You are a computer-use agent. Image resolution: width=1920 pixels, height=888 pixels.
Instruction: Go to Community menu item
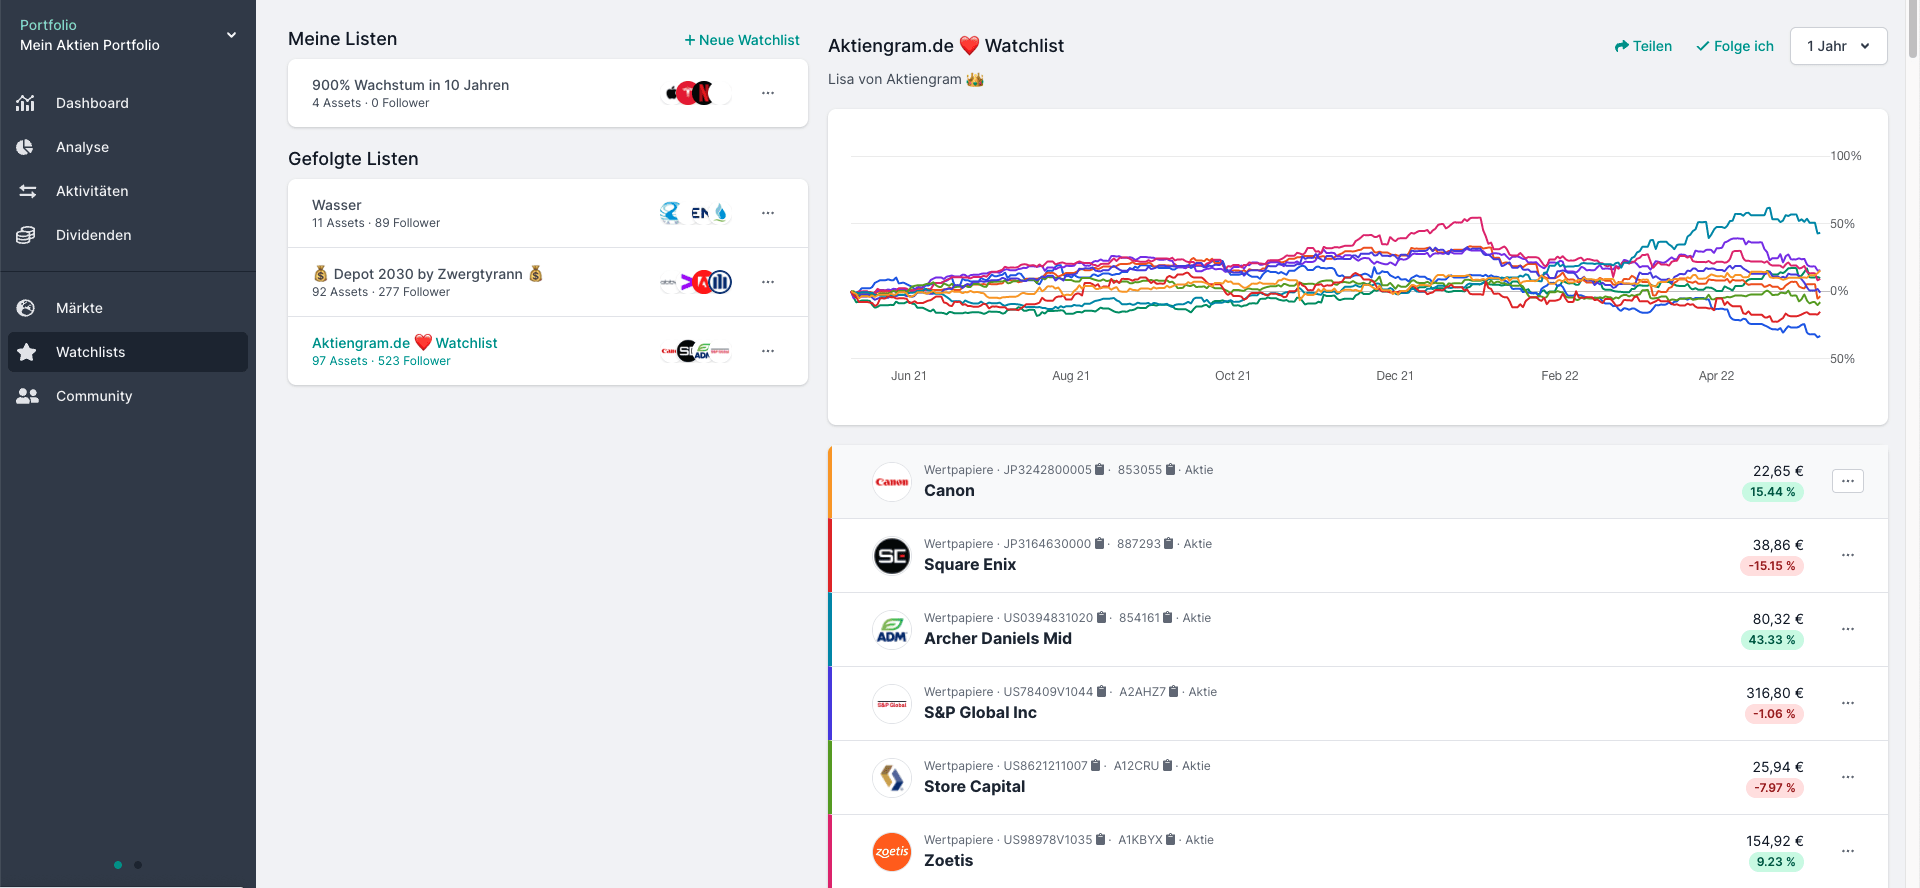(128, 396)
